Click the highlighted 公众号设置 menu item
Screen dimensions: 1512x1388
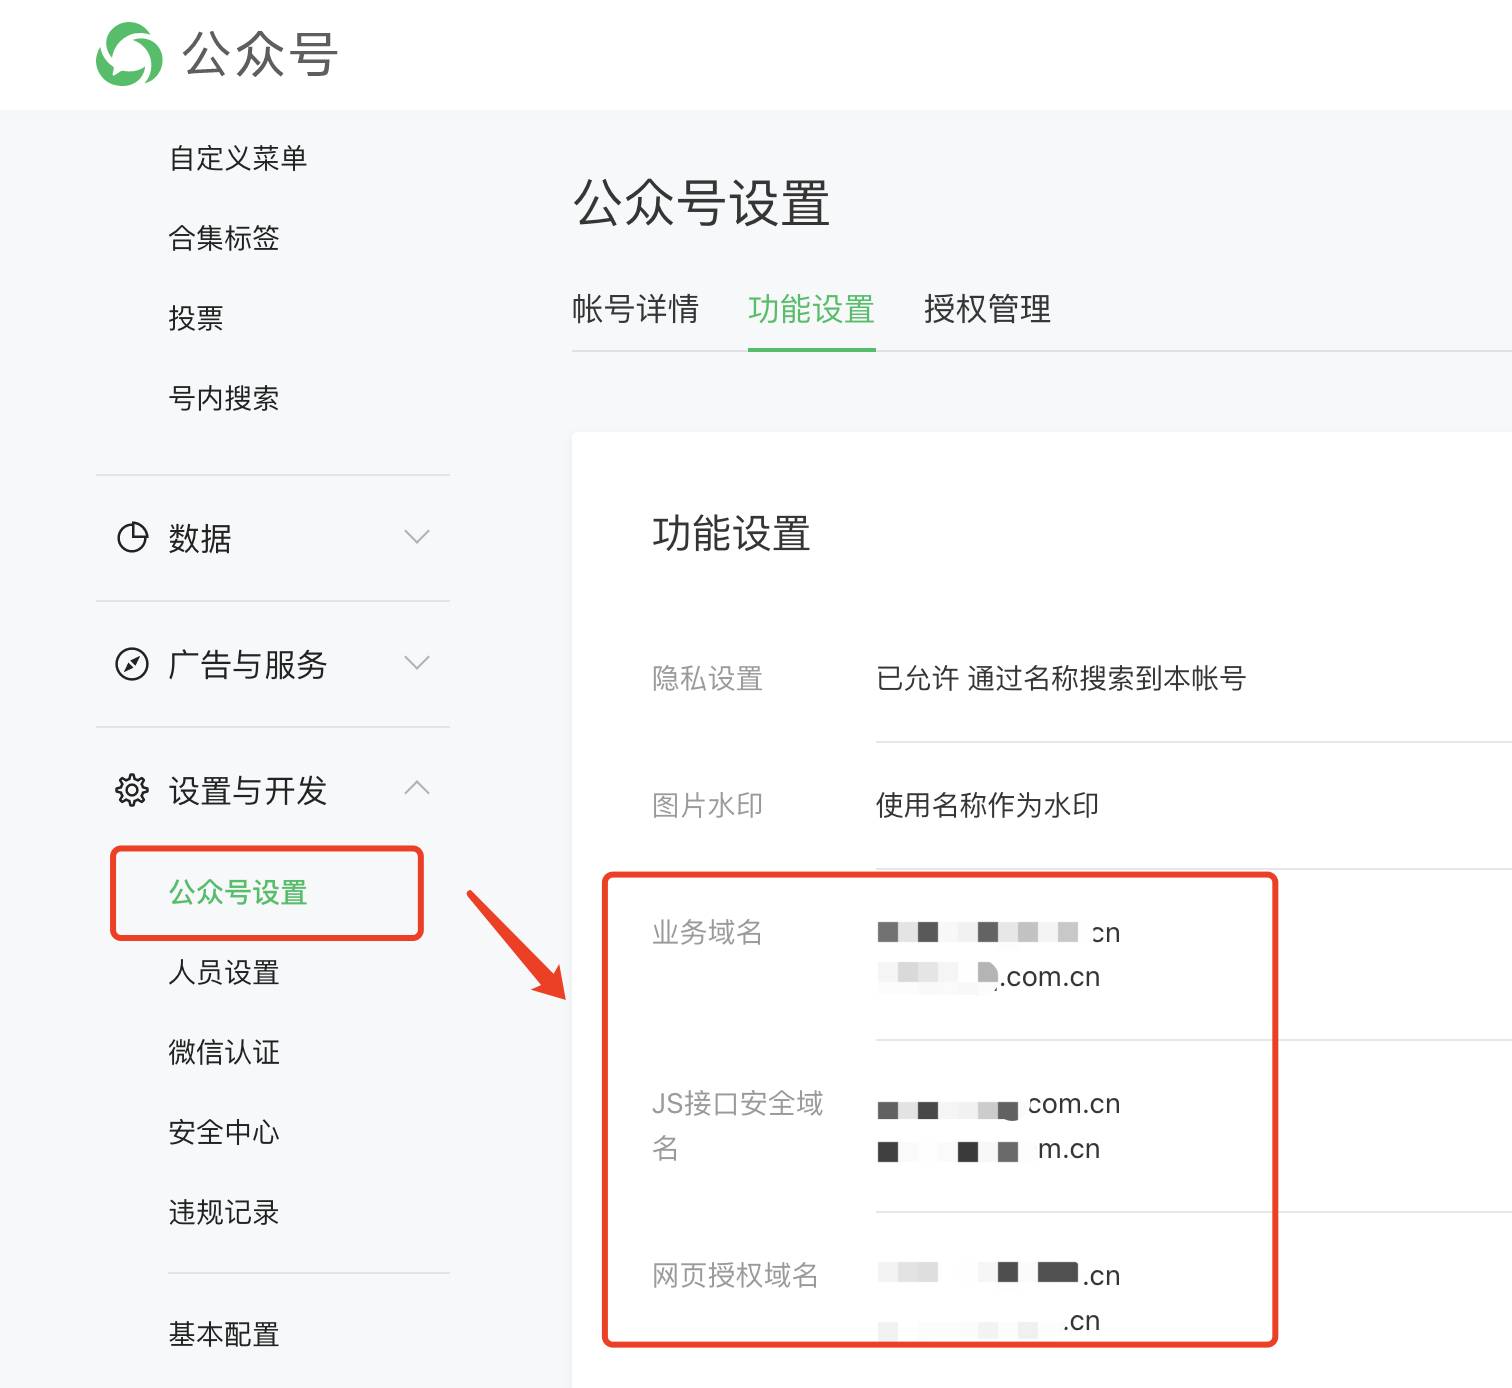pyautogui.click(x=238, y=892)
